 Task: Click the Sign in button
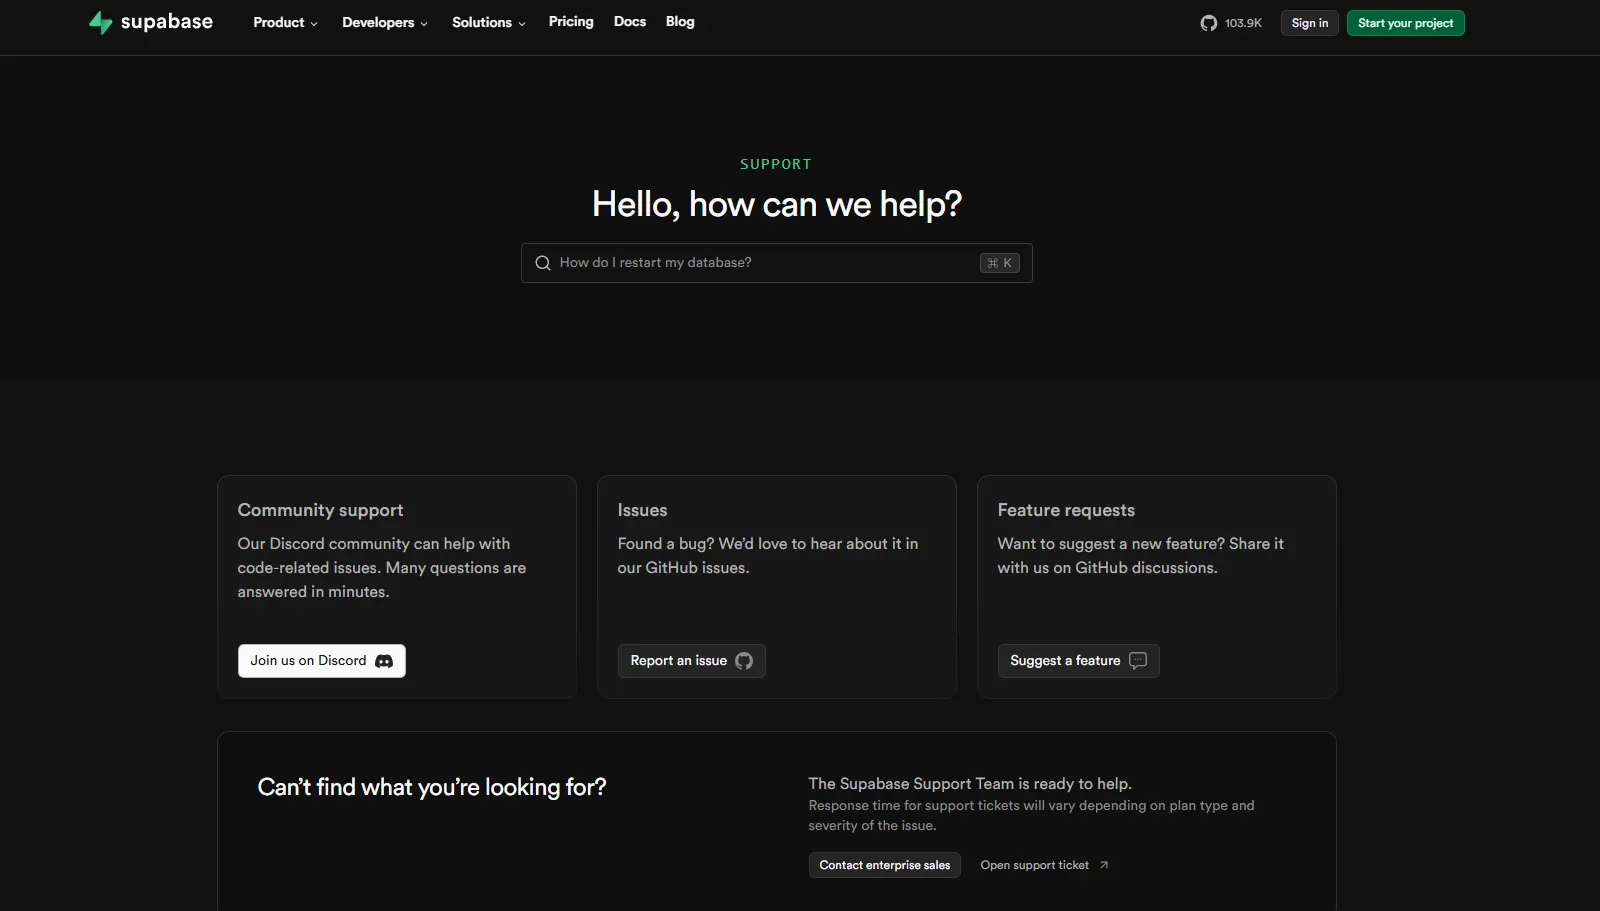pos(1310,23)
